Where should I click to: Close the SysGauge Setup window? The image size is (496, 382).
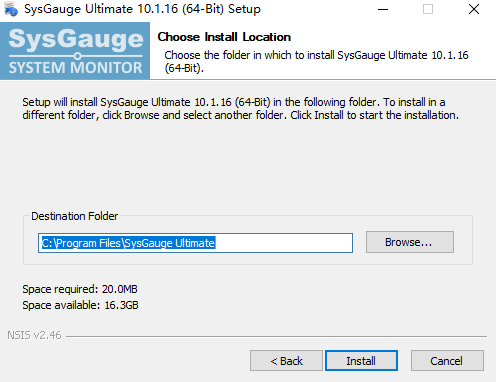[x=474, y=9]
